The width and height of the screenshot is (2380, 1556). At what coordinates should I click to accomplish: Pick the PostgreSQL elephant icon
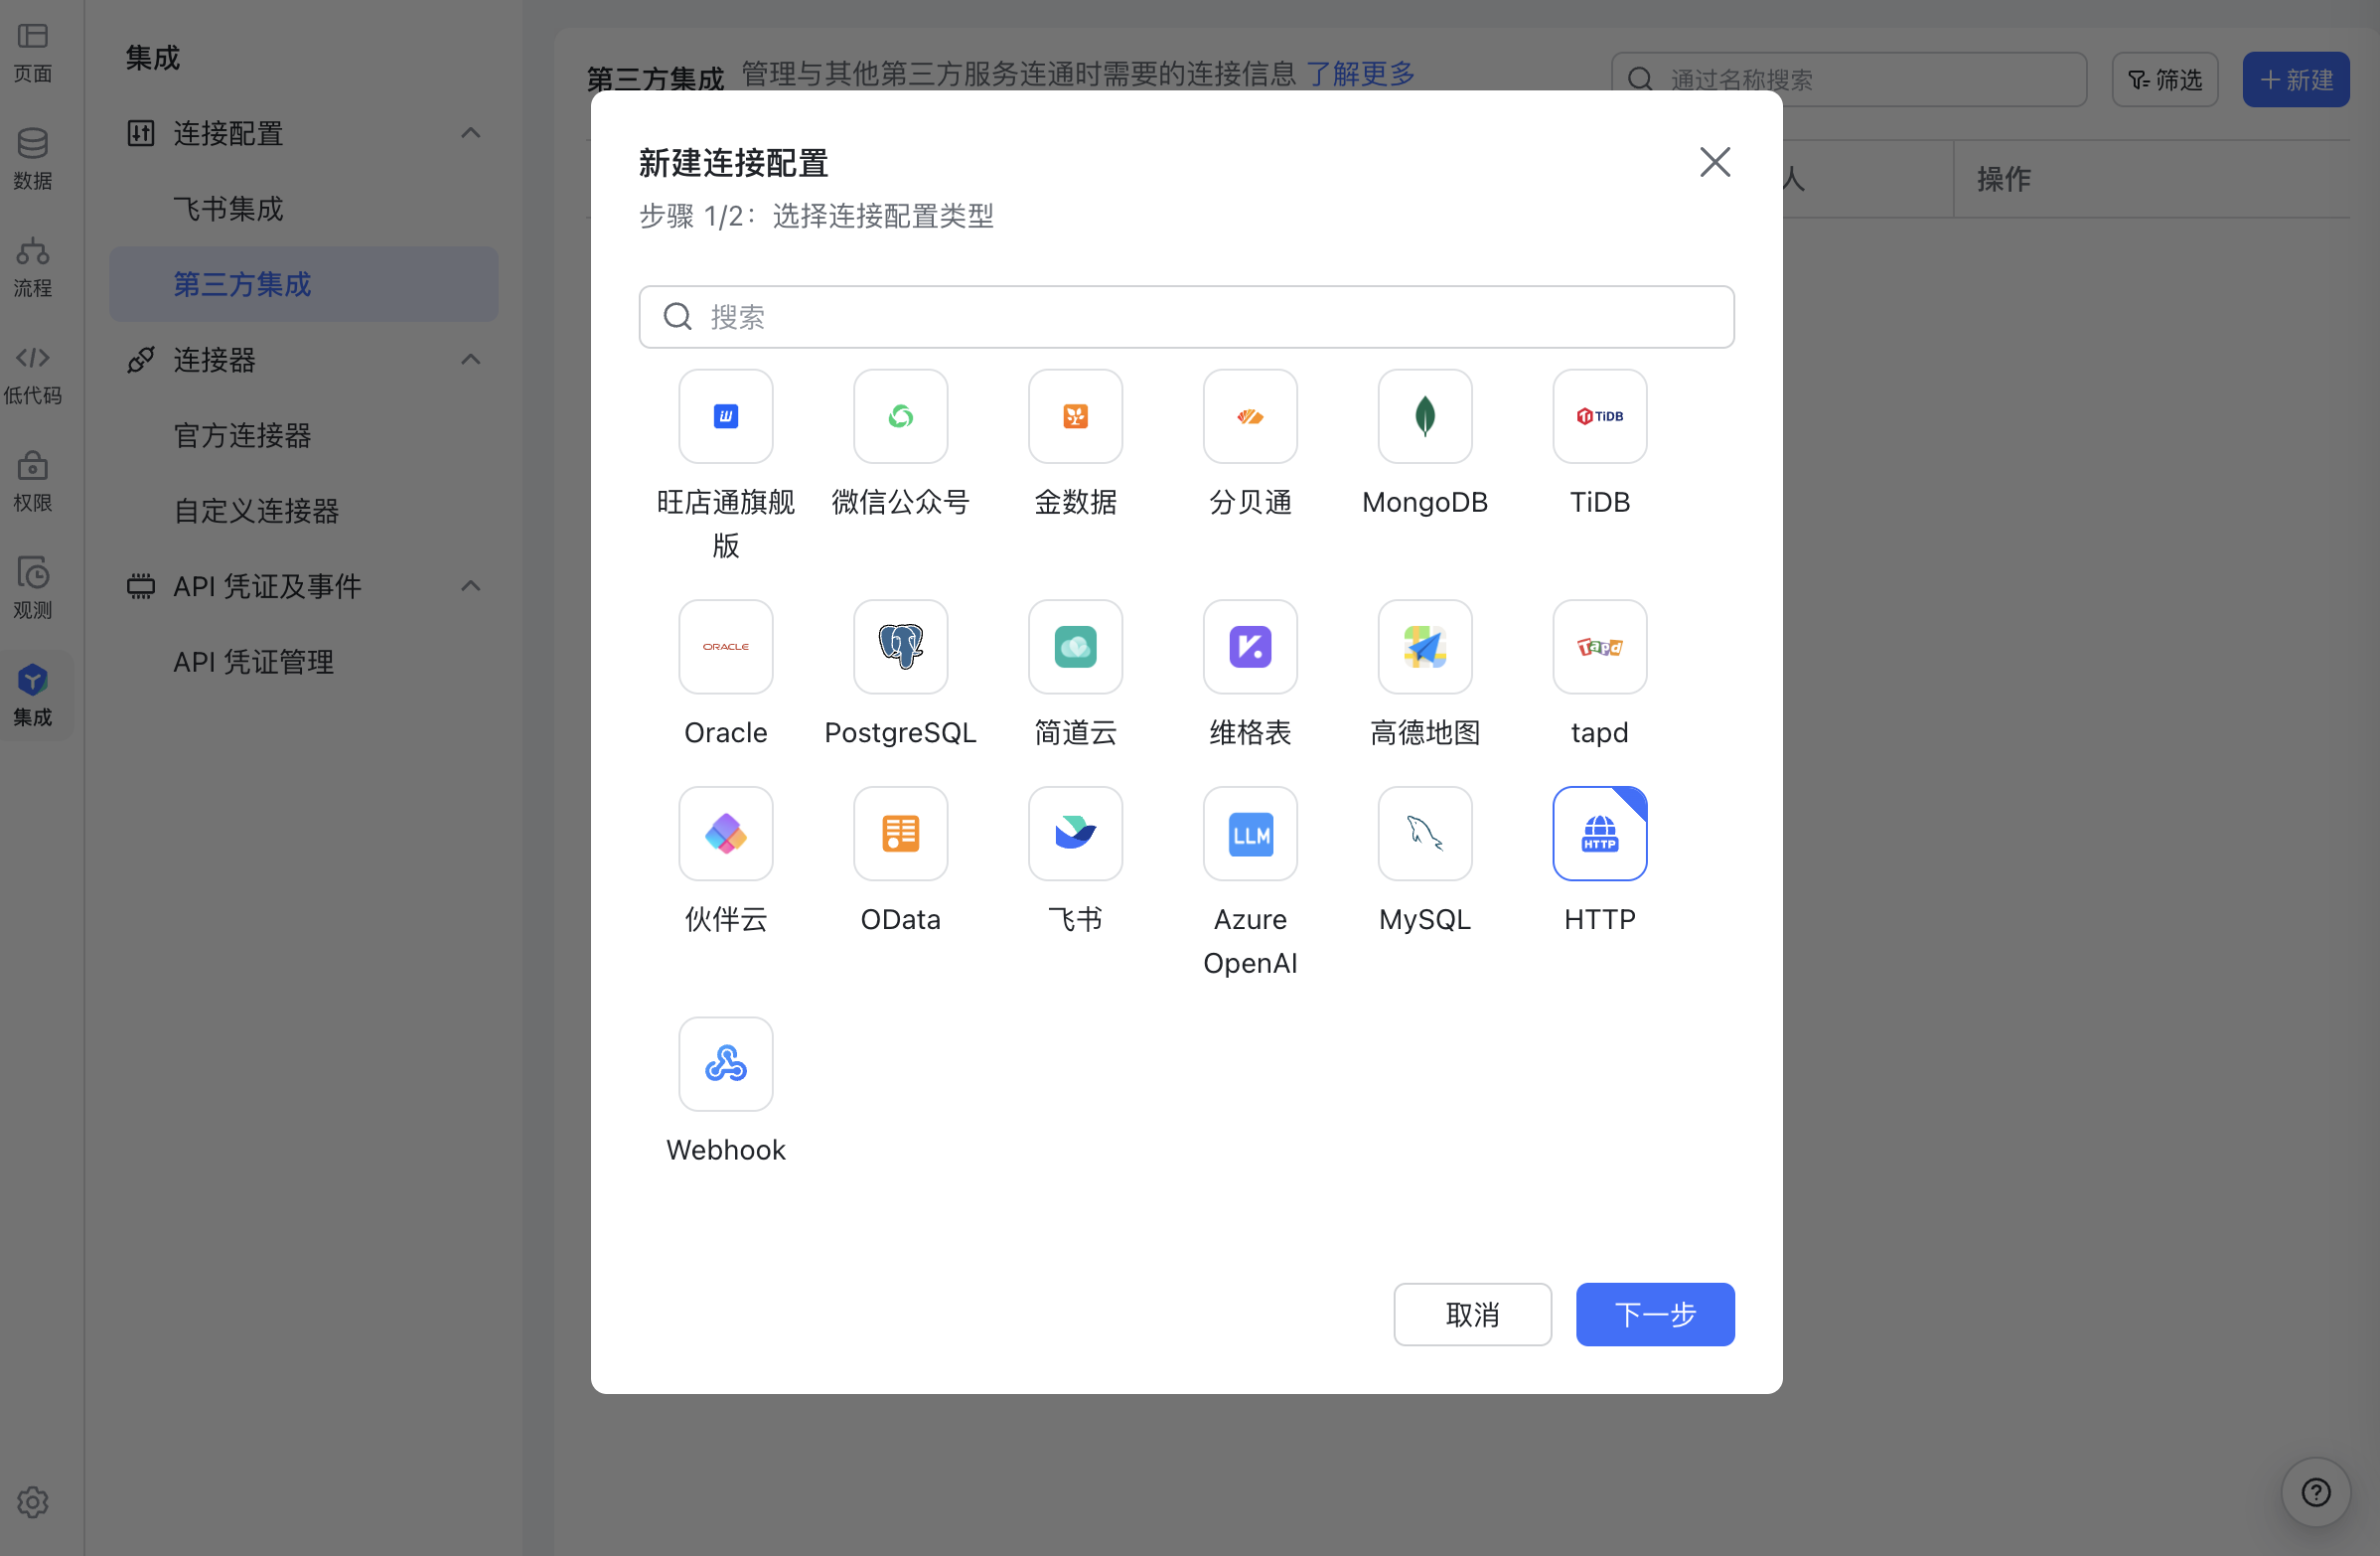[x=900, y=647]
